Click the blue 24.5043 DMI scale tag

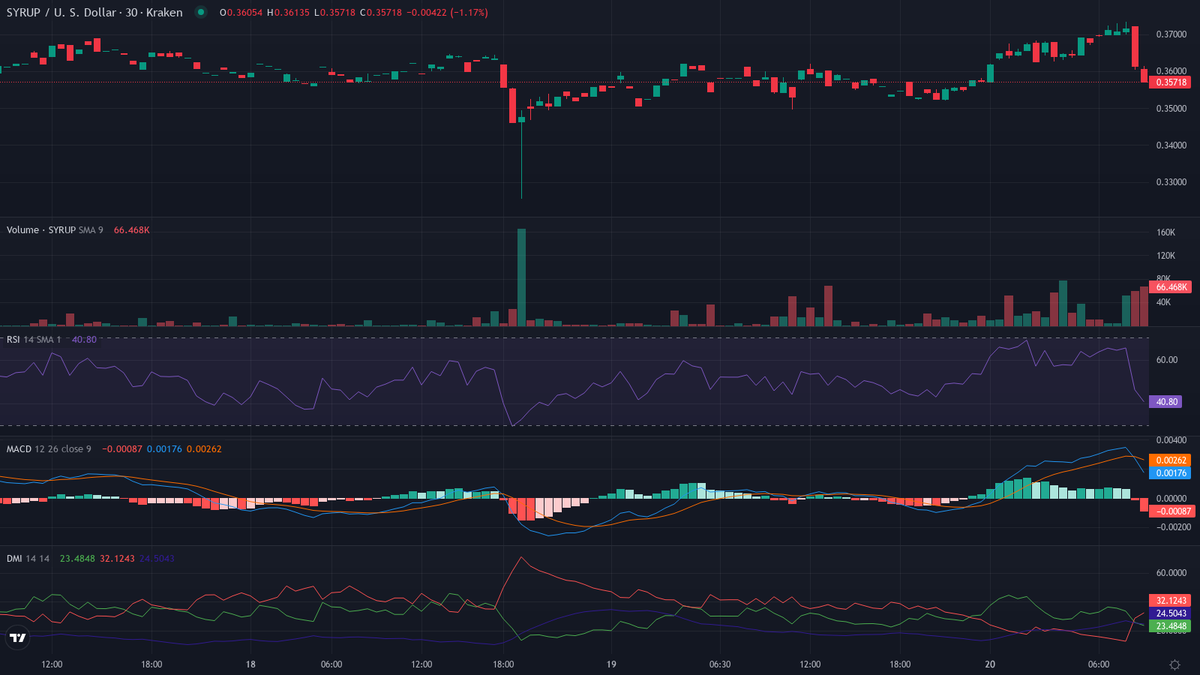pos(1171,613)
